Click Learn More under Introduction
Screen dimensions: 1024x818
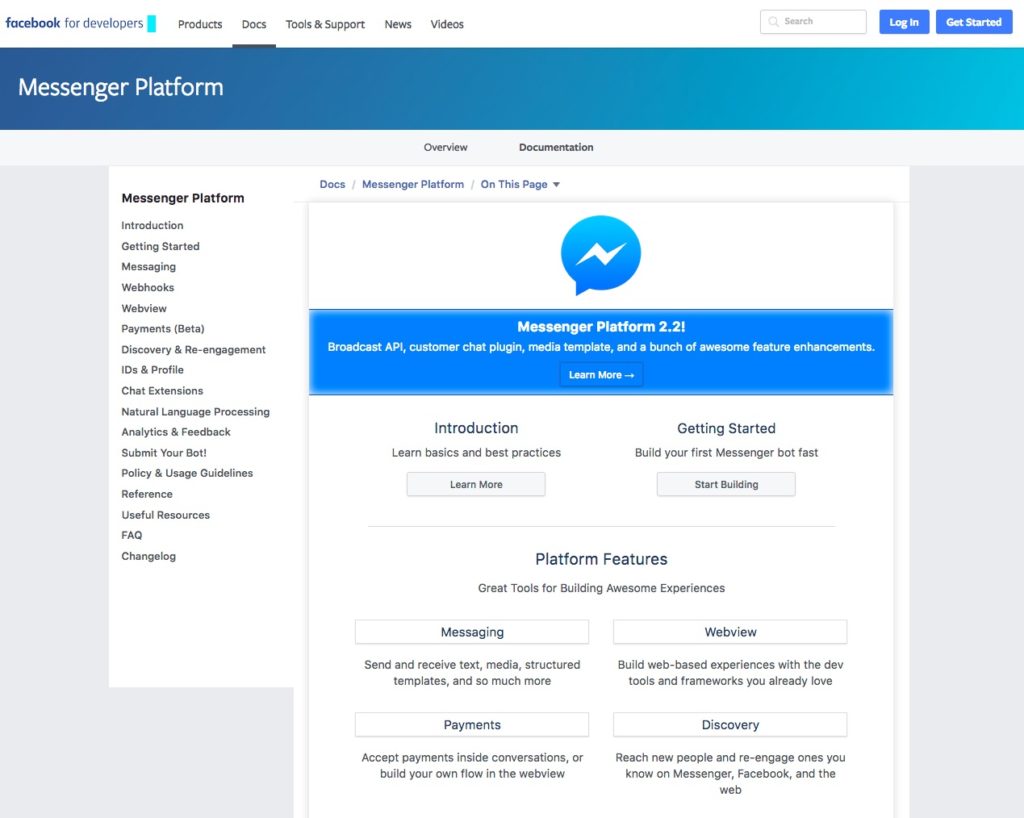[476, 485]
